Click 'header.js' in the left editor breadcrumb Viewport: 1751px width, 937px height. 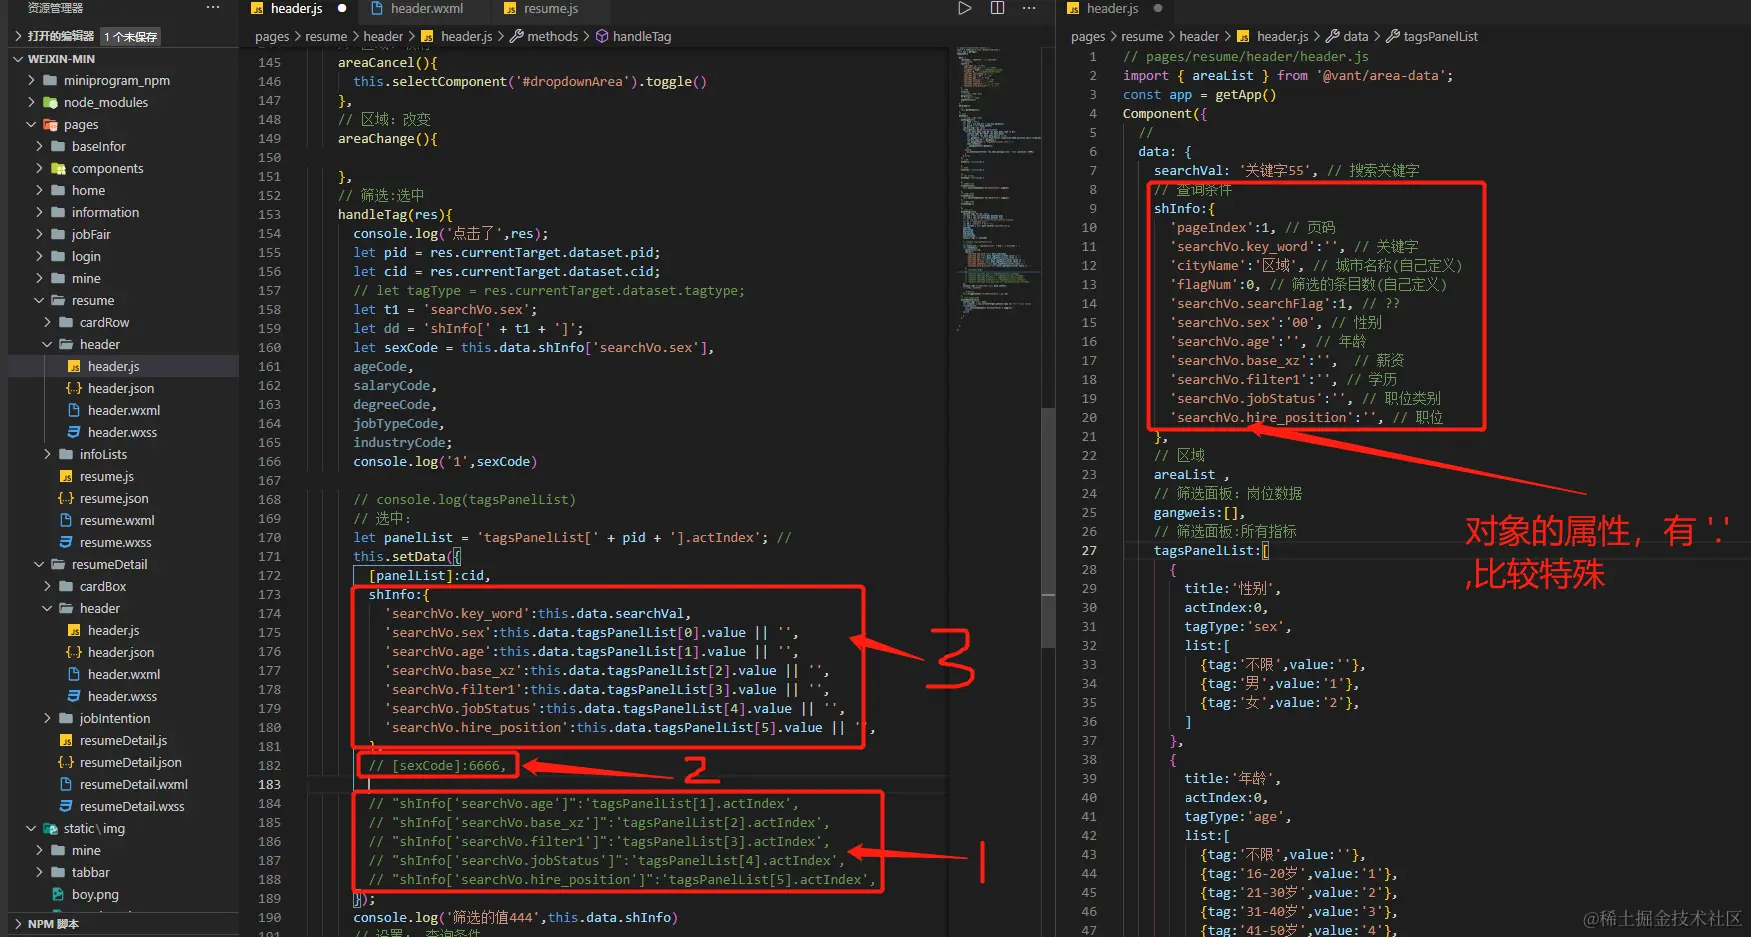click(x=466, y=37)
